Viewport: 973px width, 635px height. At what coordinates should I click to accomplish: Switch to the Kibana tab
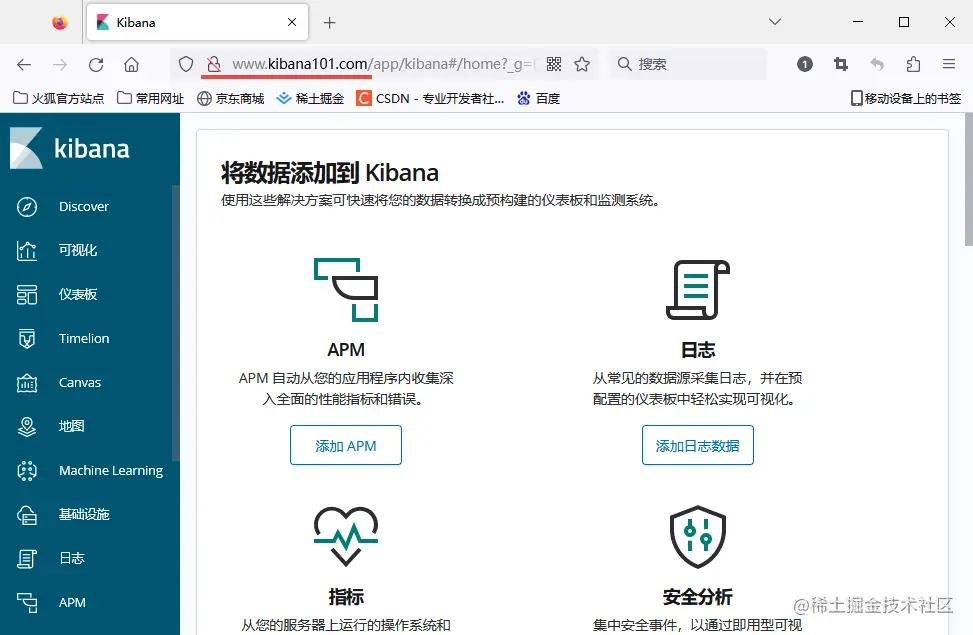click(x=197, y=22)
